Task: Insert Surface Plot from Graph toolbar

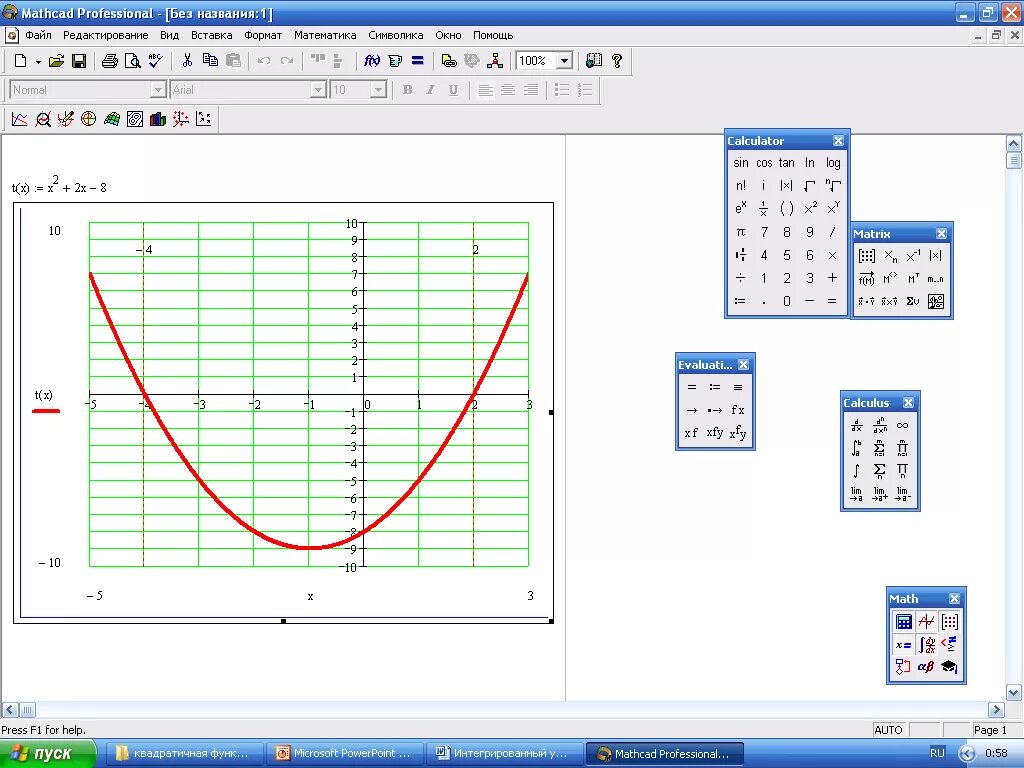Action: (112, 119)
